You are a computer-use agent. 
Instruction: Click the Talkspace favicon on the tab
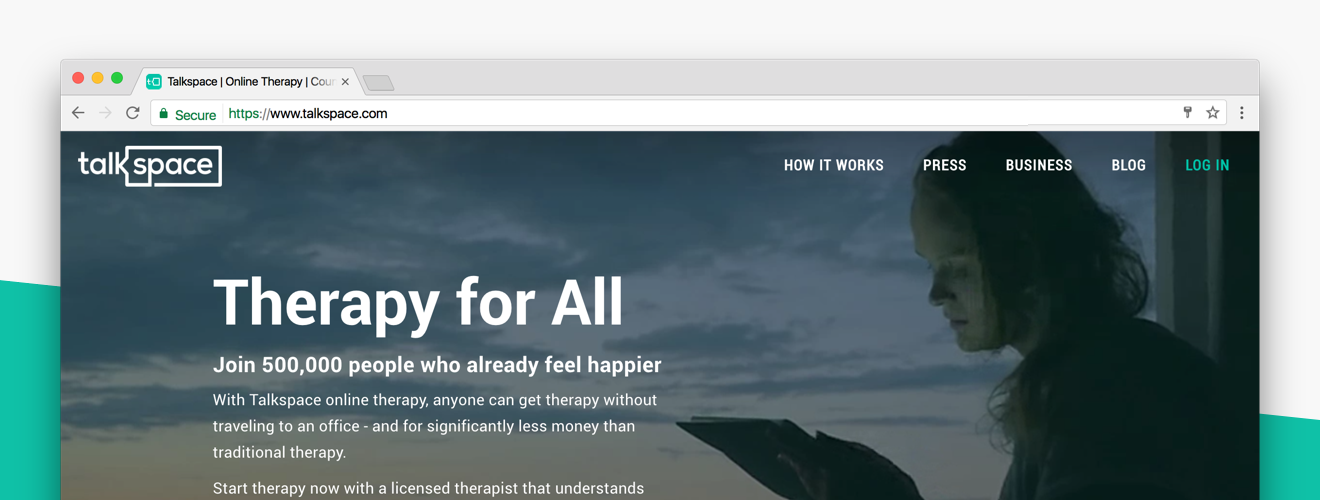point(153,82)
